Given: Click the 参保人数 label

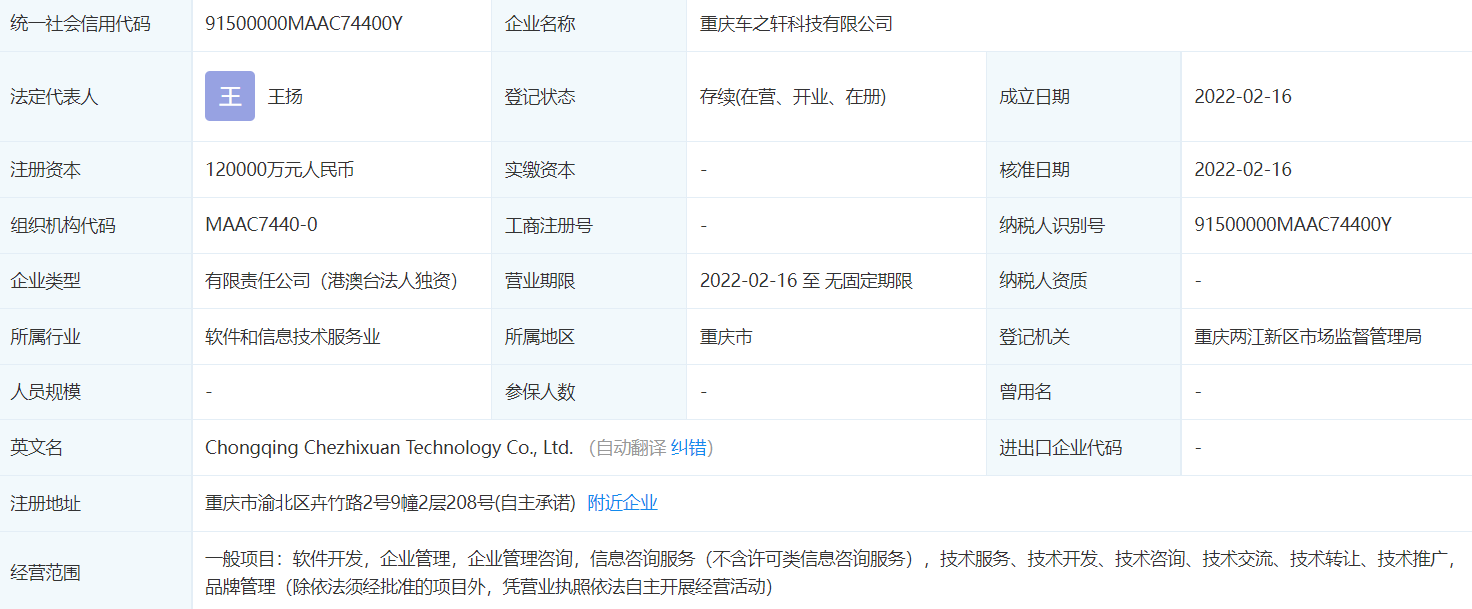Looking at the screenshot, I should pos(540,392).
